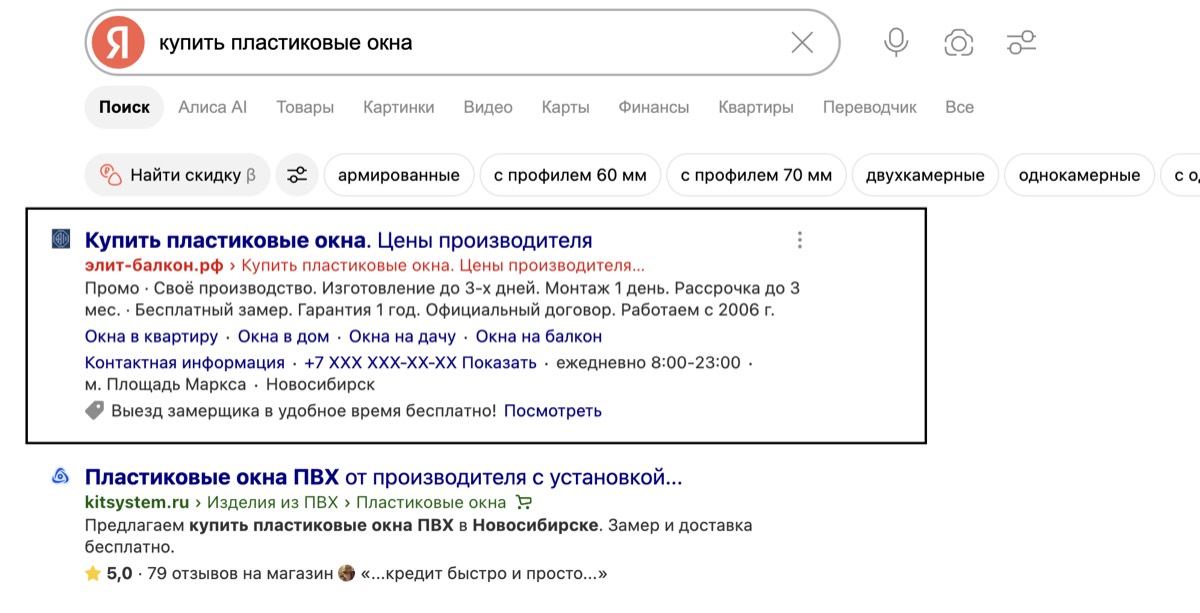Viewport: 1200px width, 613px height.
Task: Click the ежедневно 8:00-23:00 hours text
Action: pyautogui.click(x=649, y=362)
